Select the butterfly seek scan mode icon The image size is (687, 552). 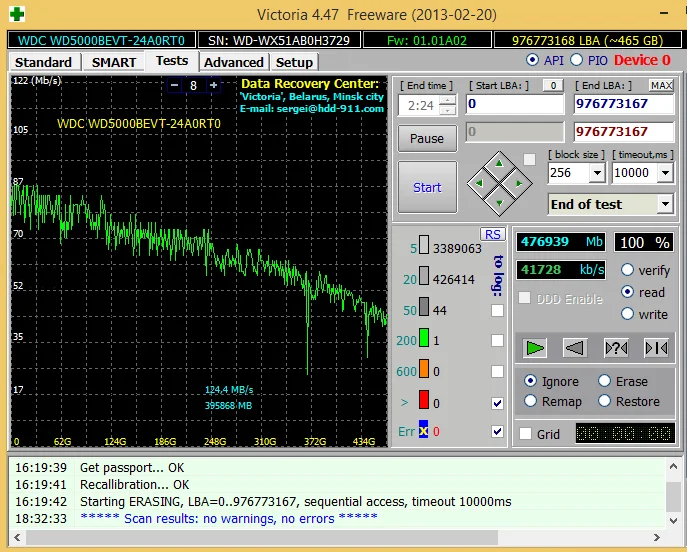(656, 348)
